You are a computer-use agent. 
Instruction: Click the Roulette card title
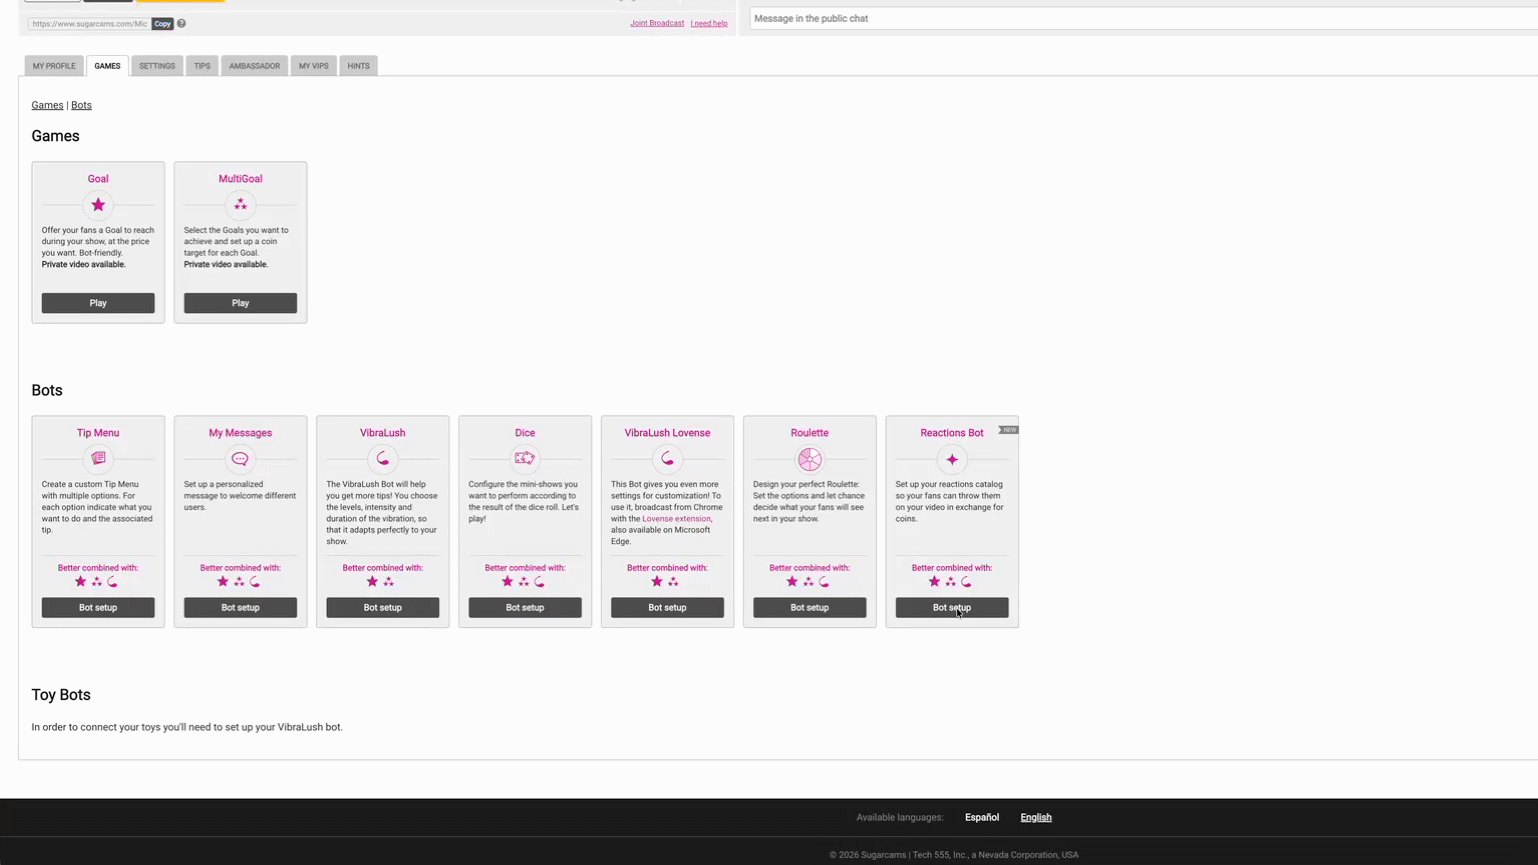click(810, 433)
